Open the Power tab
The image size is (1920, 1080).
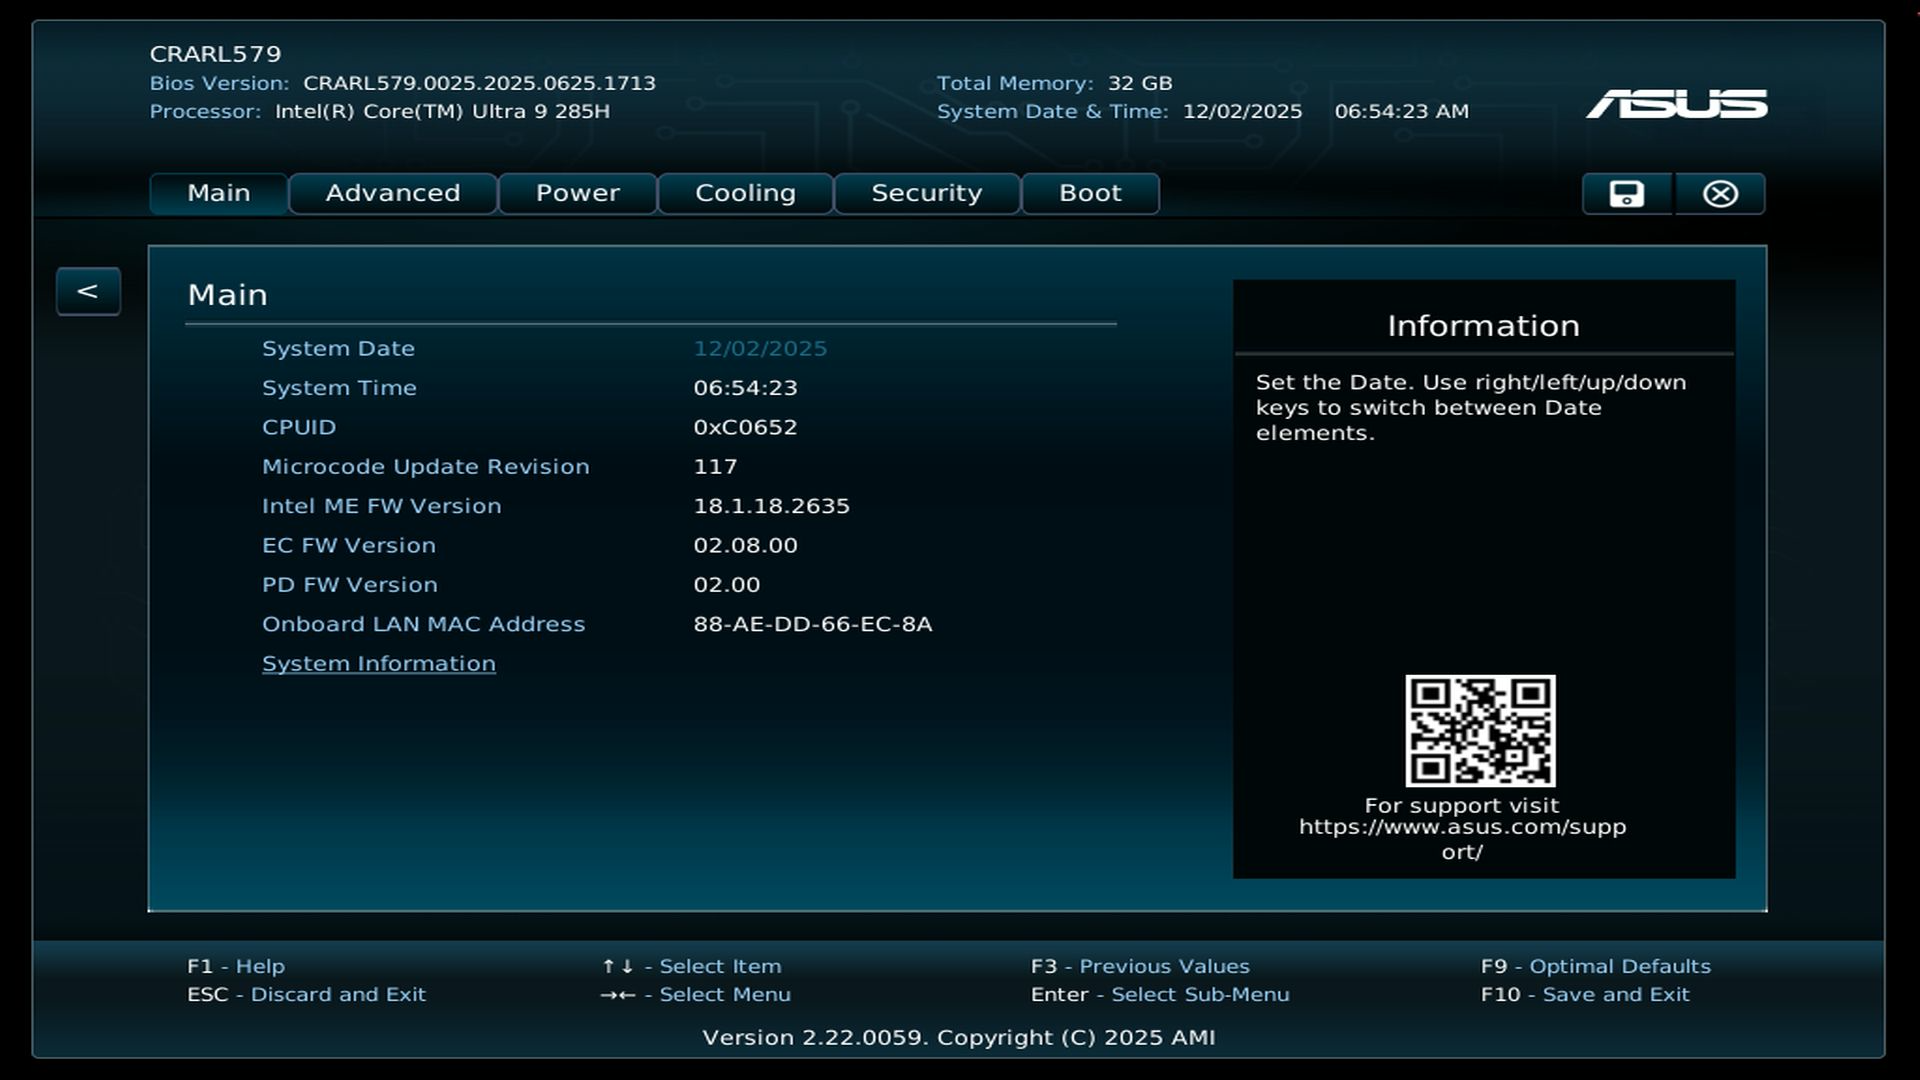click(577, 193)
